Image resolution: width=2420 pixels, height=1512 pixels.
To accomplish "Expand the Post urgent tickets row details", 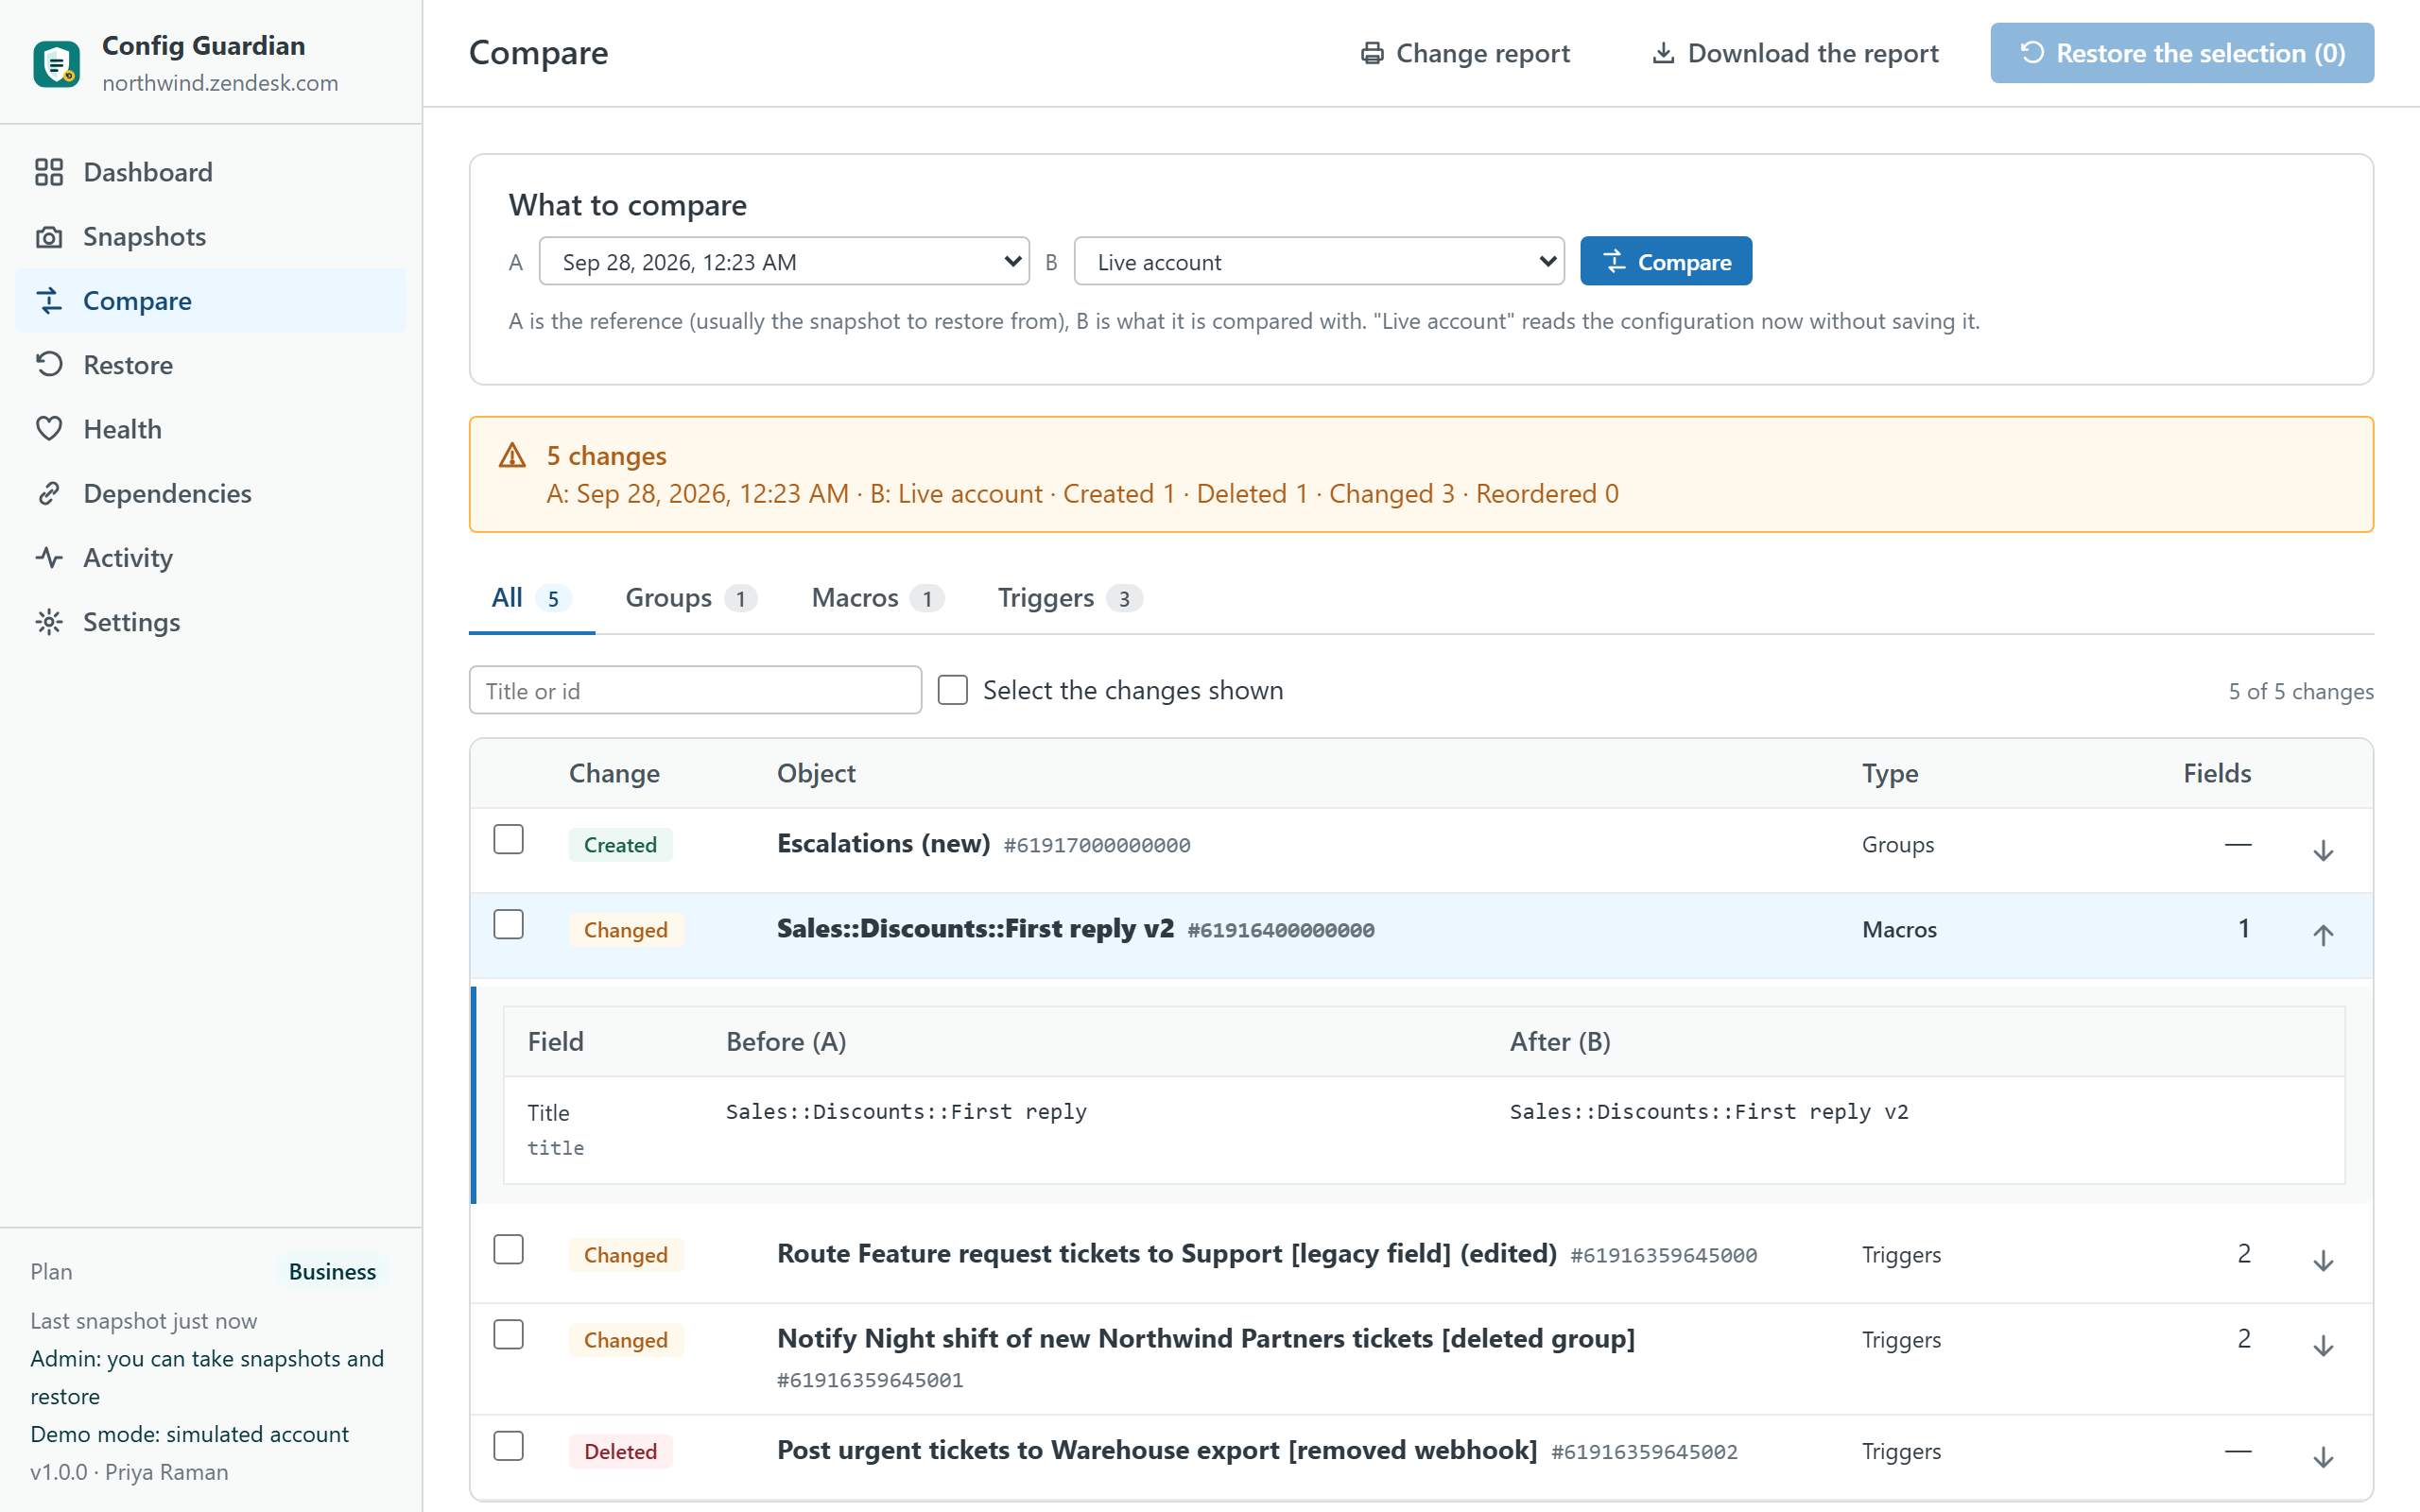I will (2323, 1457).
